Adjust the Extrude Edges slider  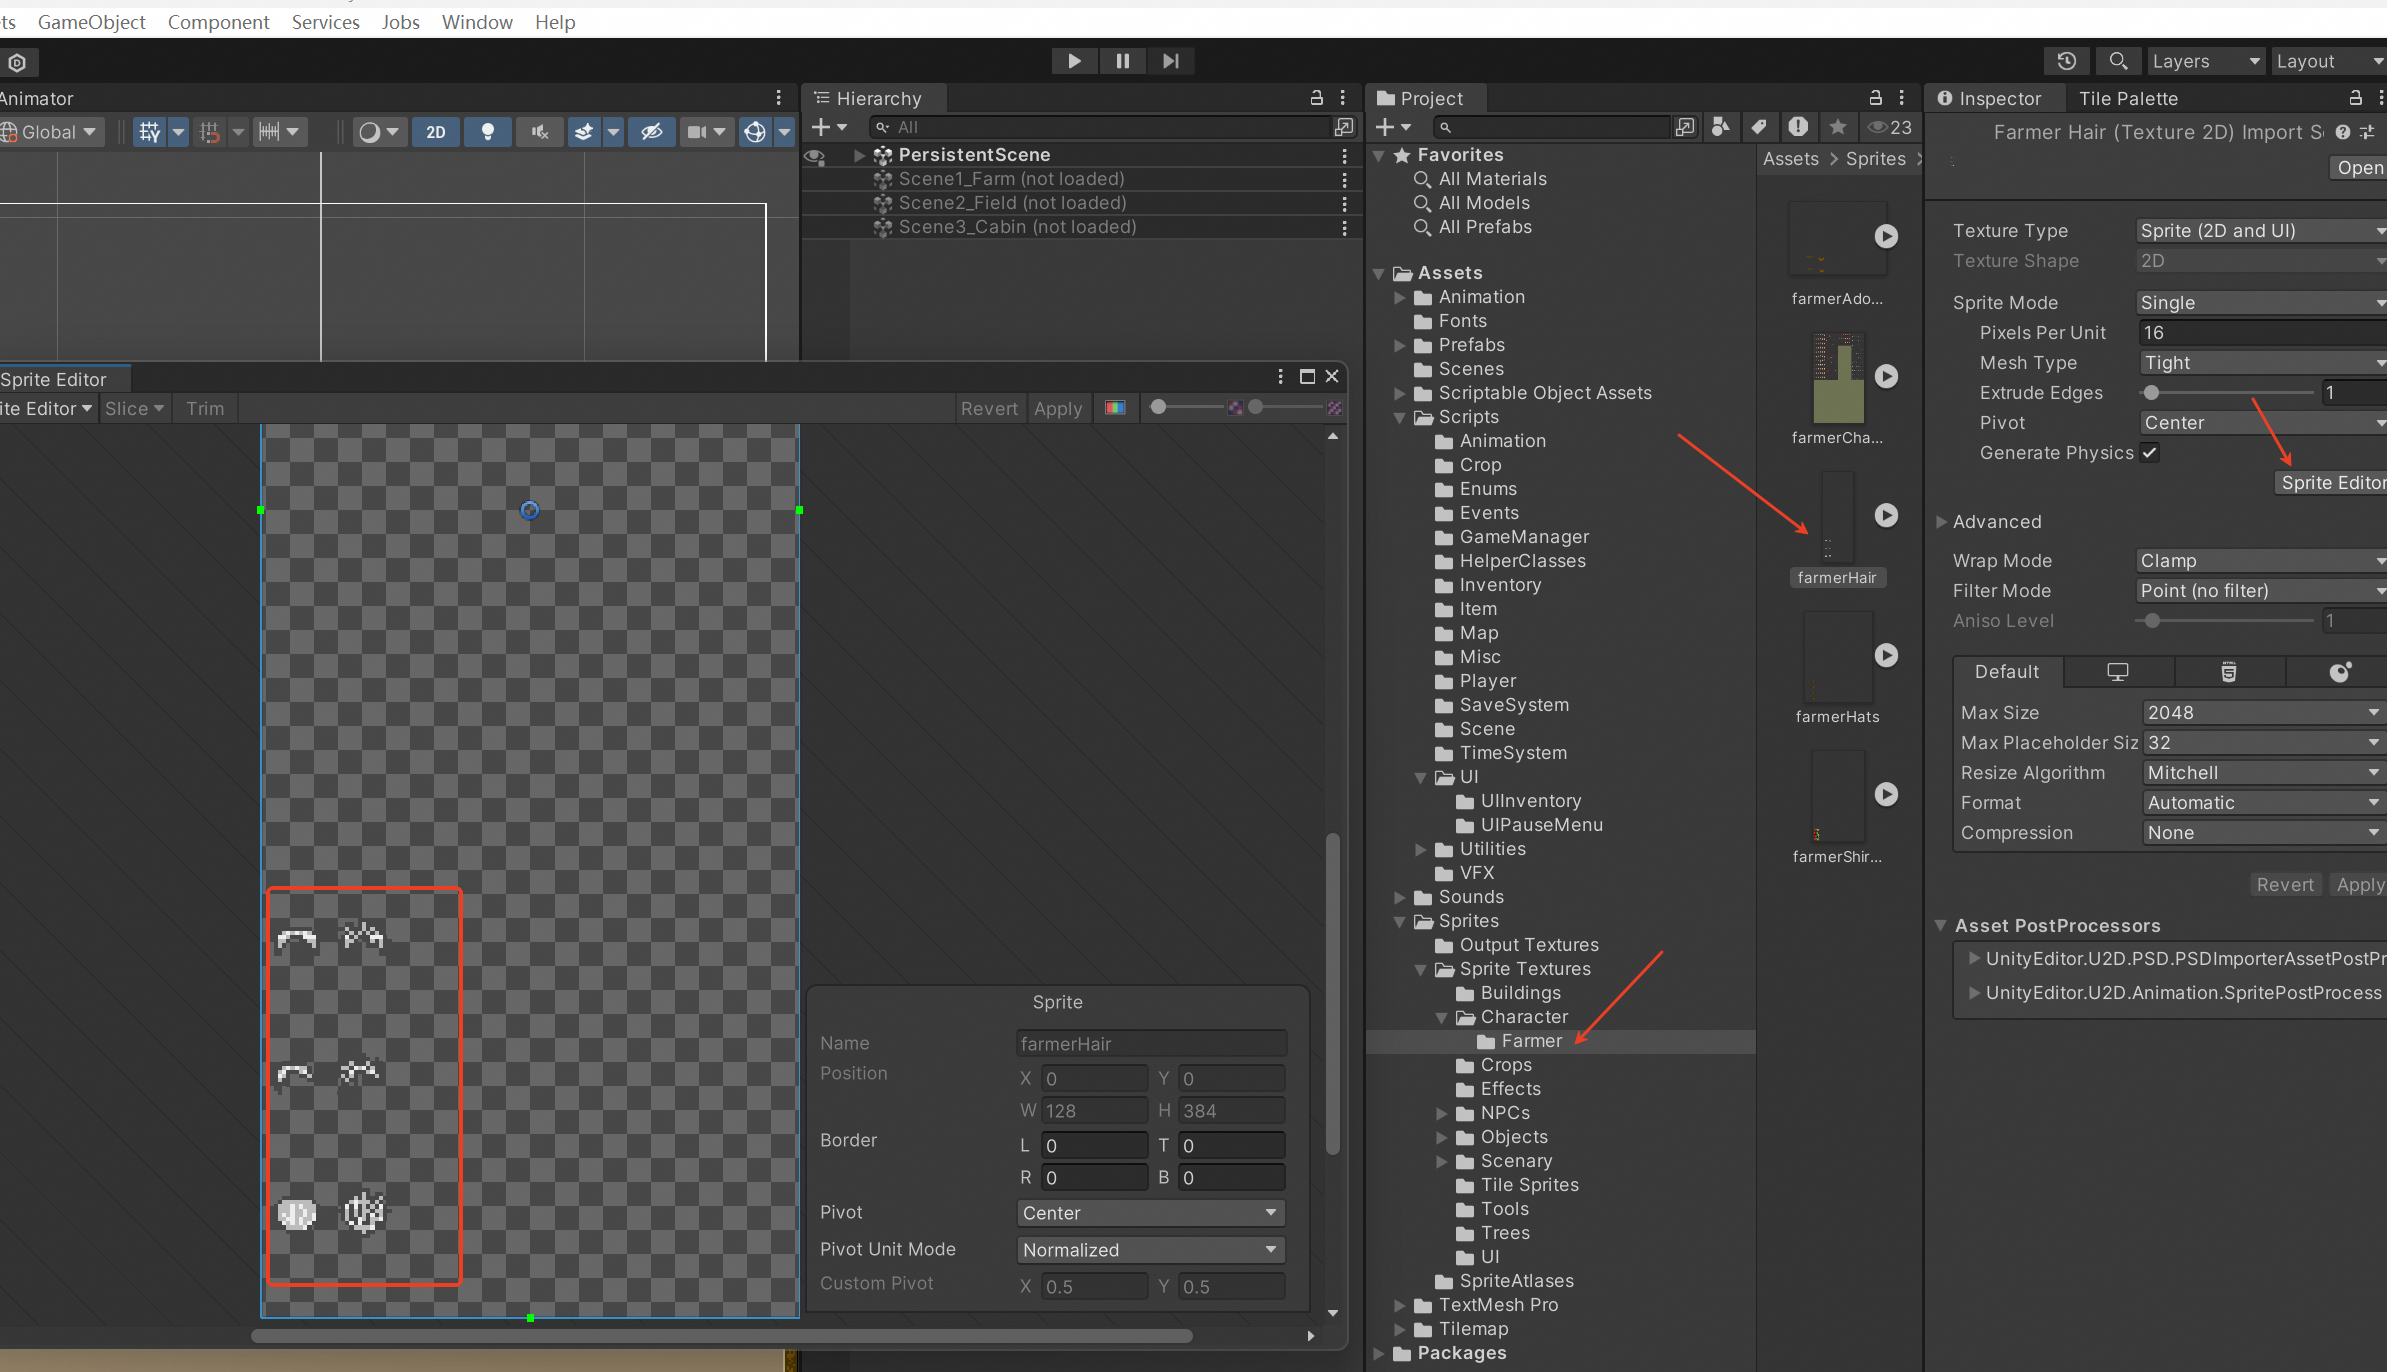point(2152,393)
